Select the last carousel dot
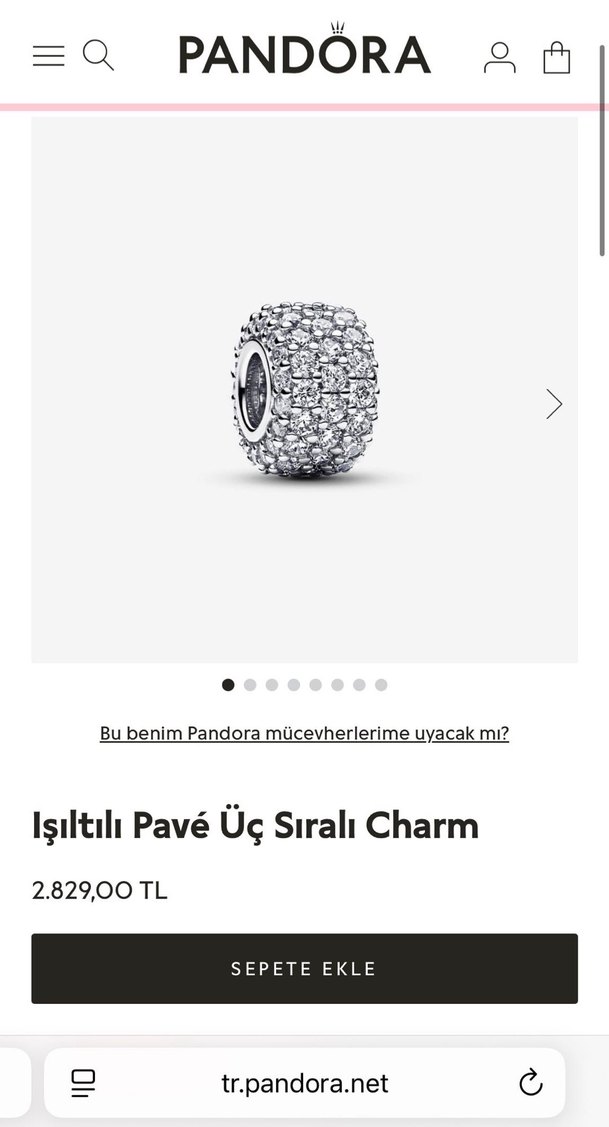Image resolution: width=609 pixels, height=1127 pixels. click(x=381, y=685)
